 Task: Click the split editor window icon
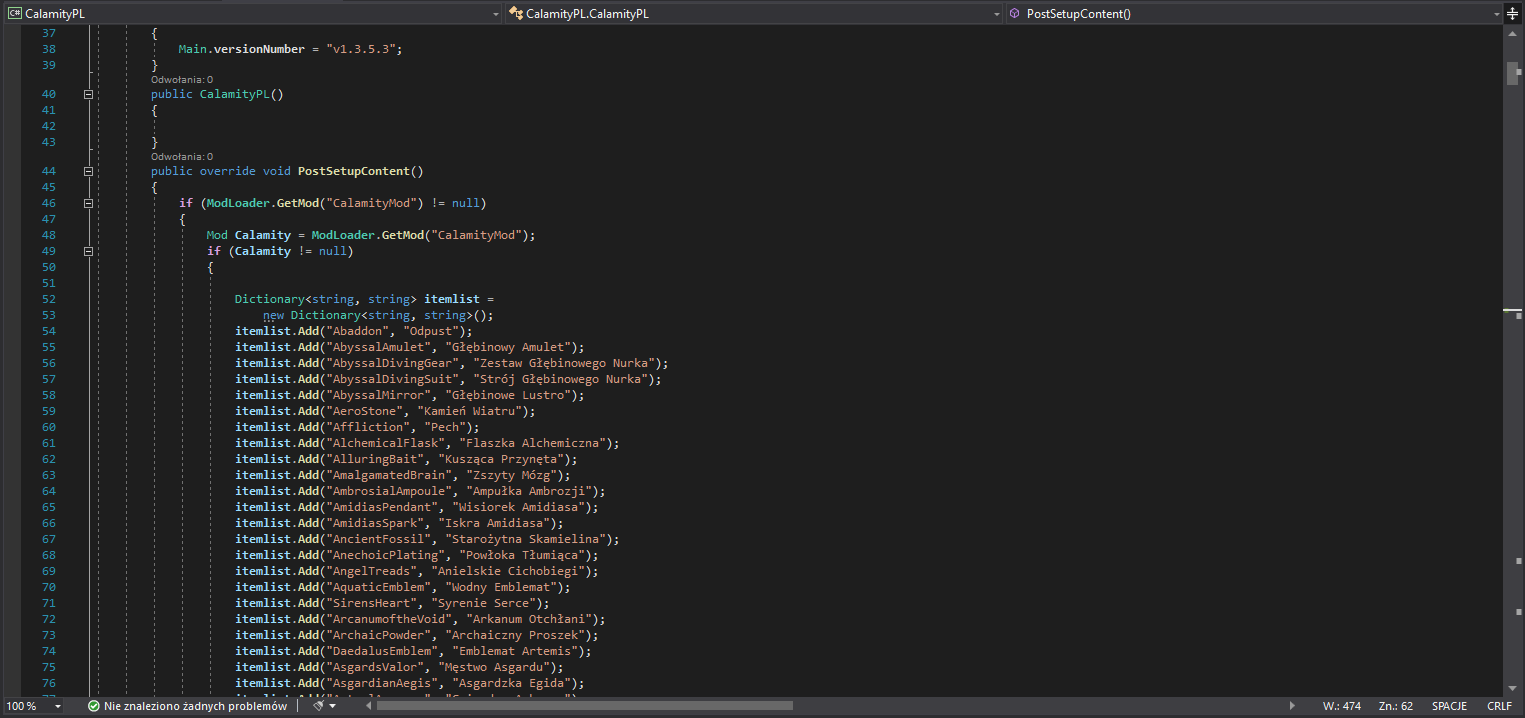[x=1513, y=13]
